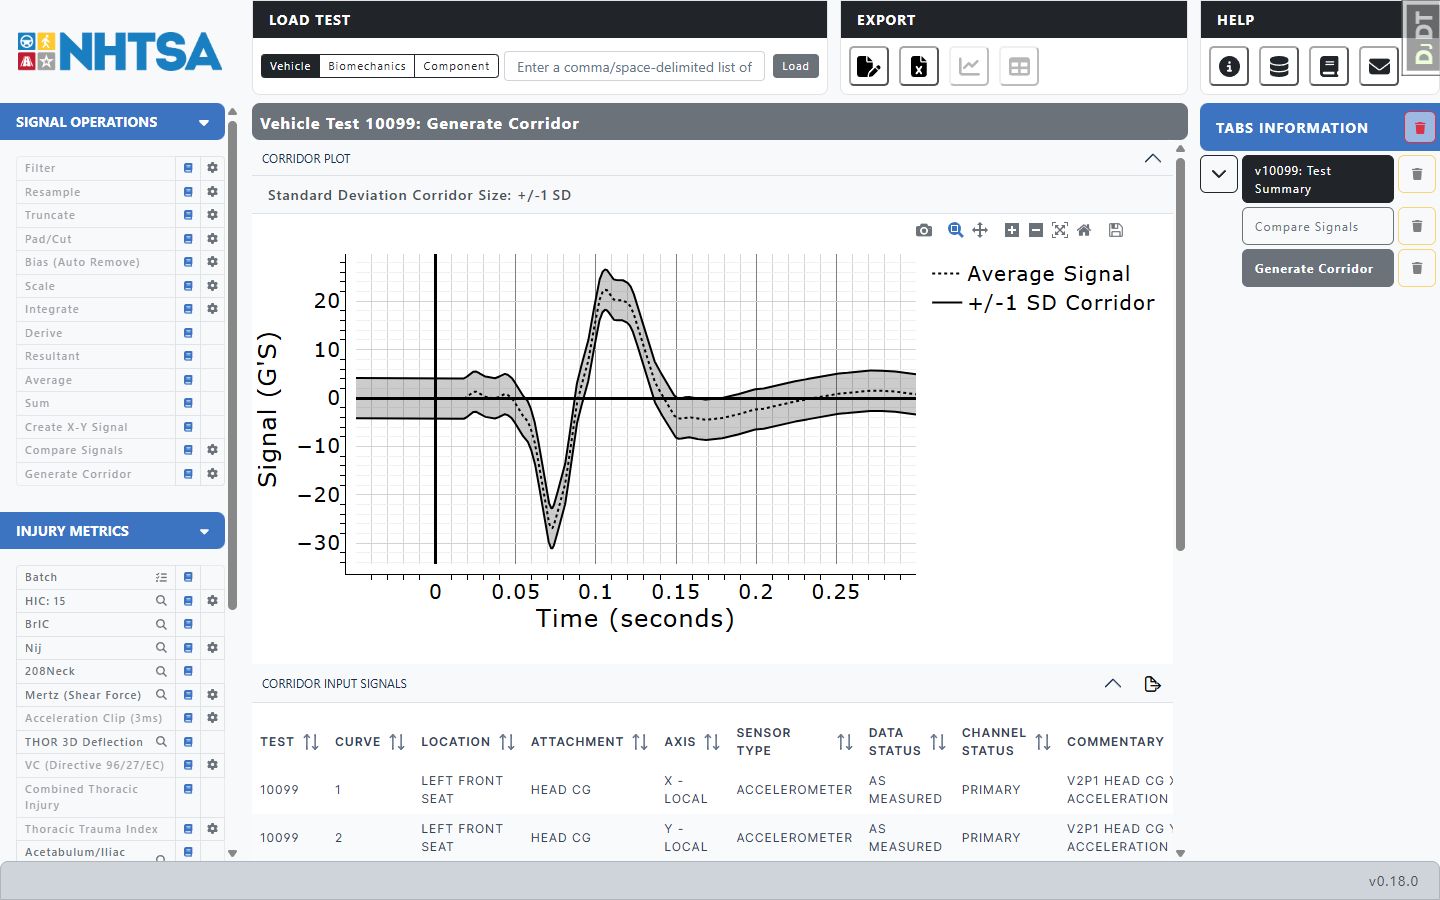
Task: Click the test number input field
Action: pyautogui.click(x=635, y=67)
